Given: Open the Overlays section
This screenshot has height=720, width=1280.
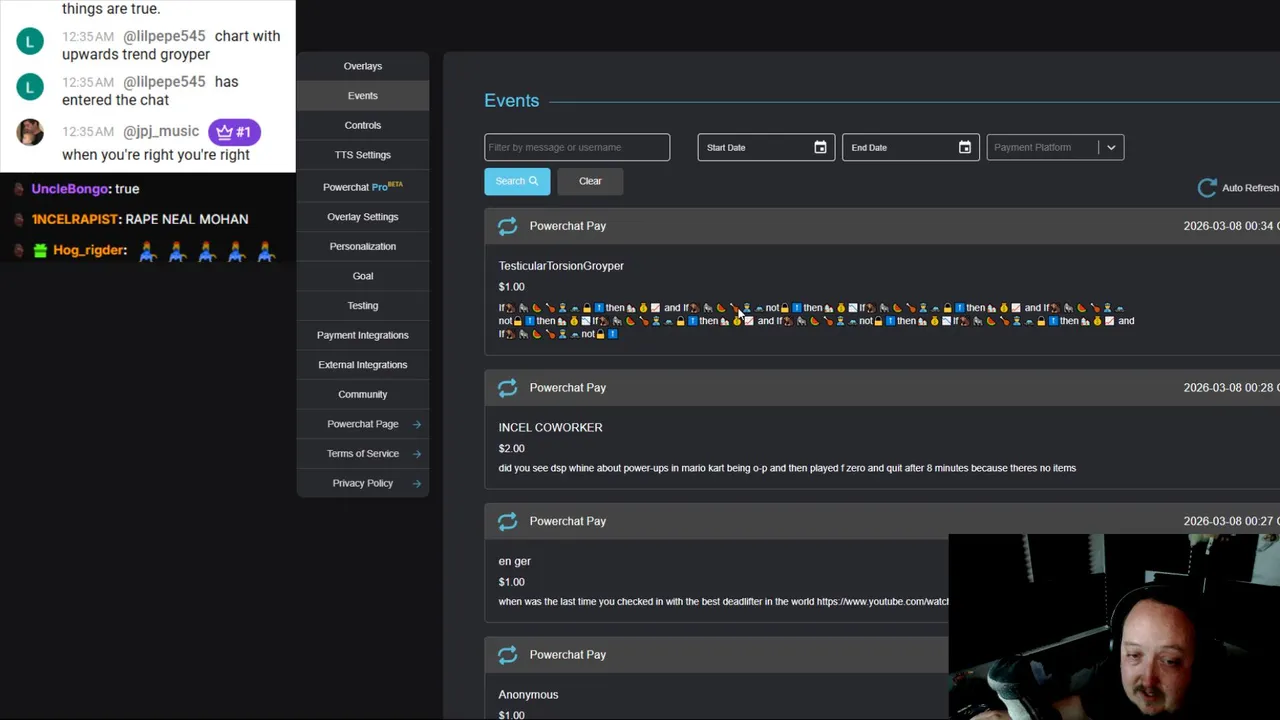Looking at the screenshot, I should [363, 66].
